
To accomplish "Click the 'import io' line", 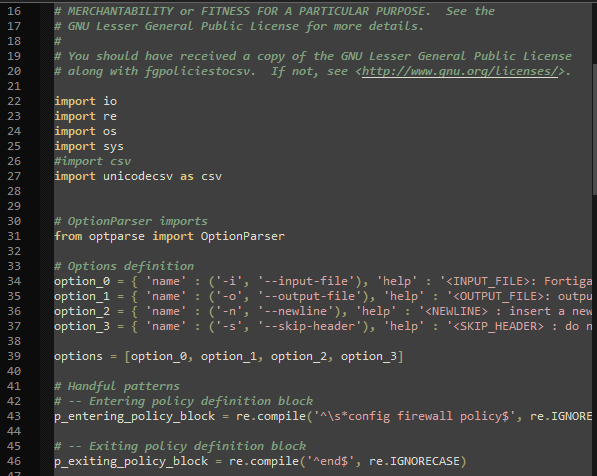I will [85, 101].
